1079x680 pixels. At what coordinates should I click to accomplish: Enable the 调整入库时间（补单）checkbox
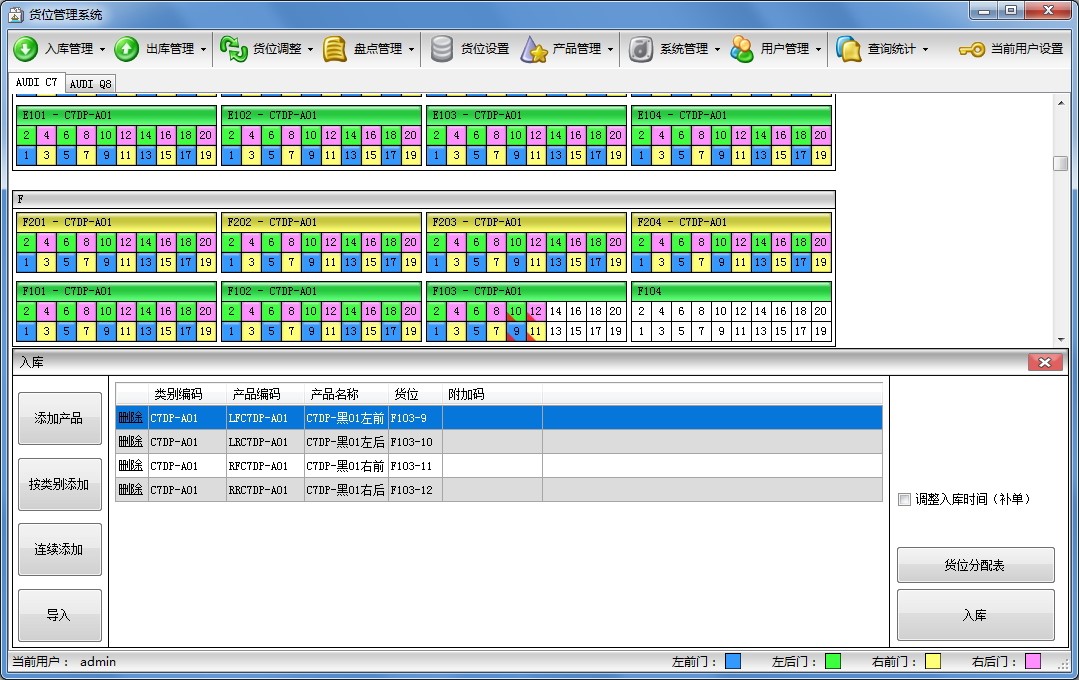904,499
